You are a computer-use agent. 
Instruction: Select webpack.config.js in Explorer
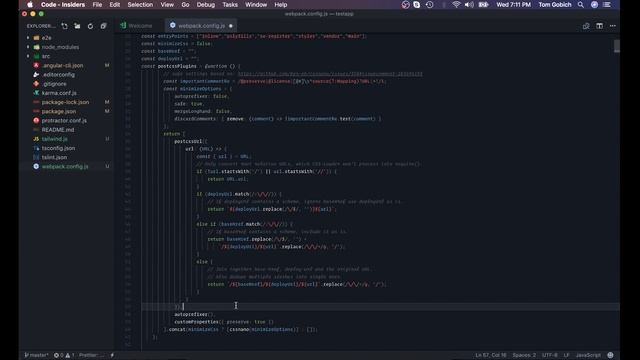tap(65, 167)
